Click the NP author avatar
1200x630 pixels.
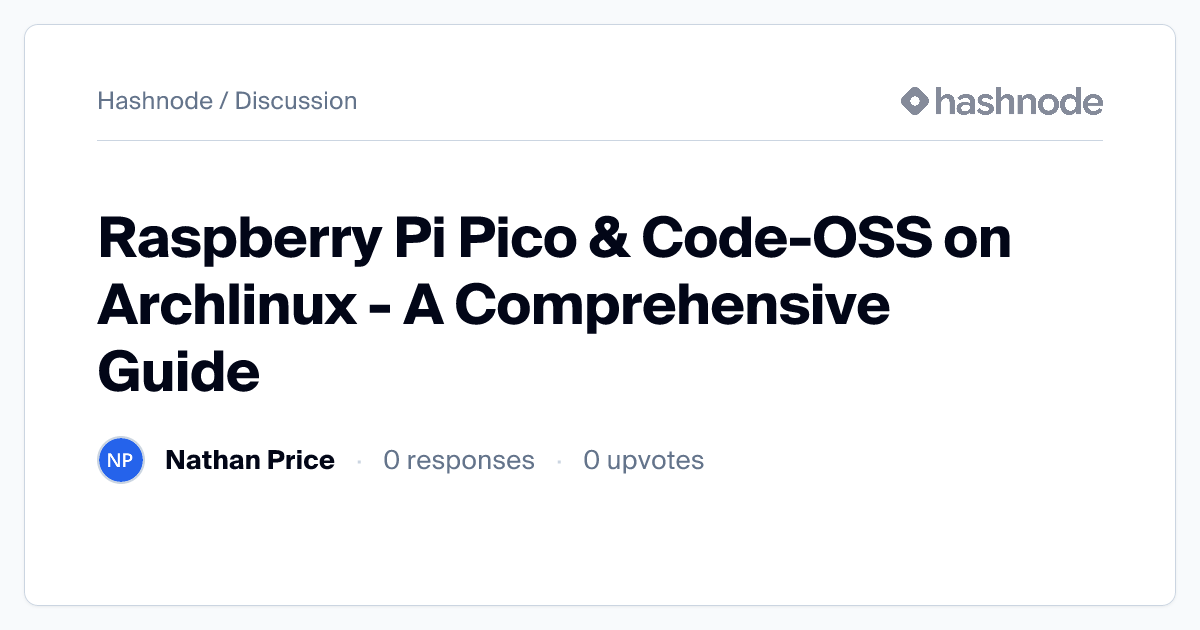click(x=121, y=460)
